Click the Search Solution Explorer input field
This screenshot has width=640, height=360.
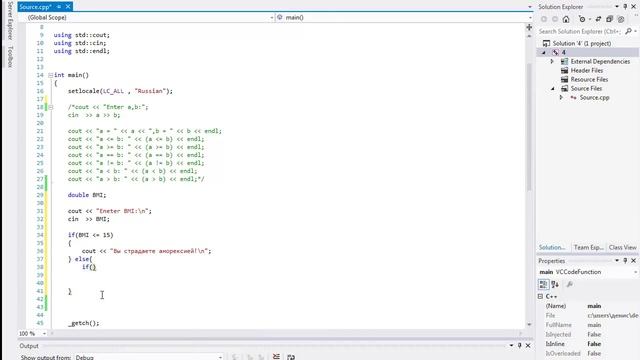[580, 31]
